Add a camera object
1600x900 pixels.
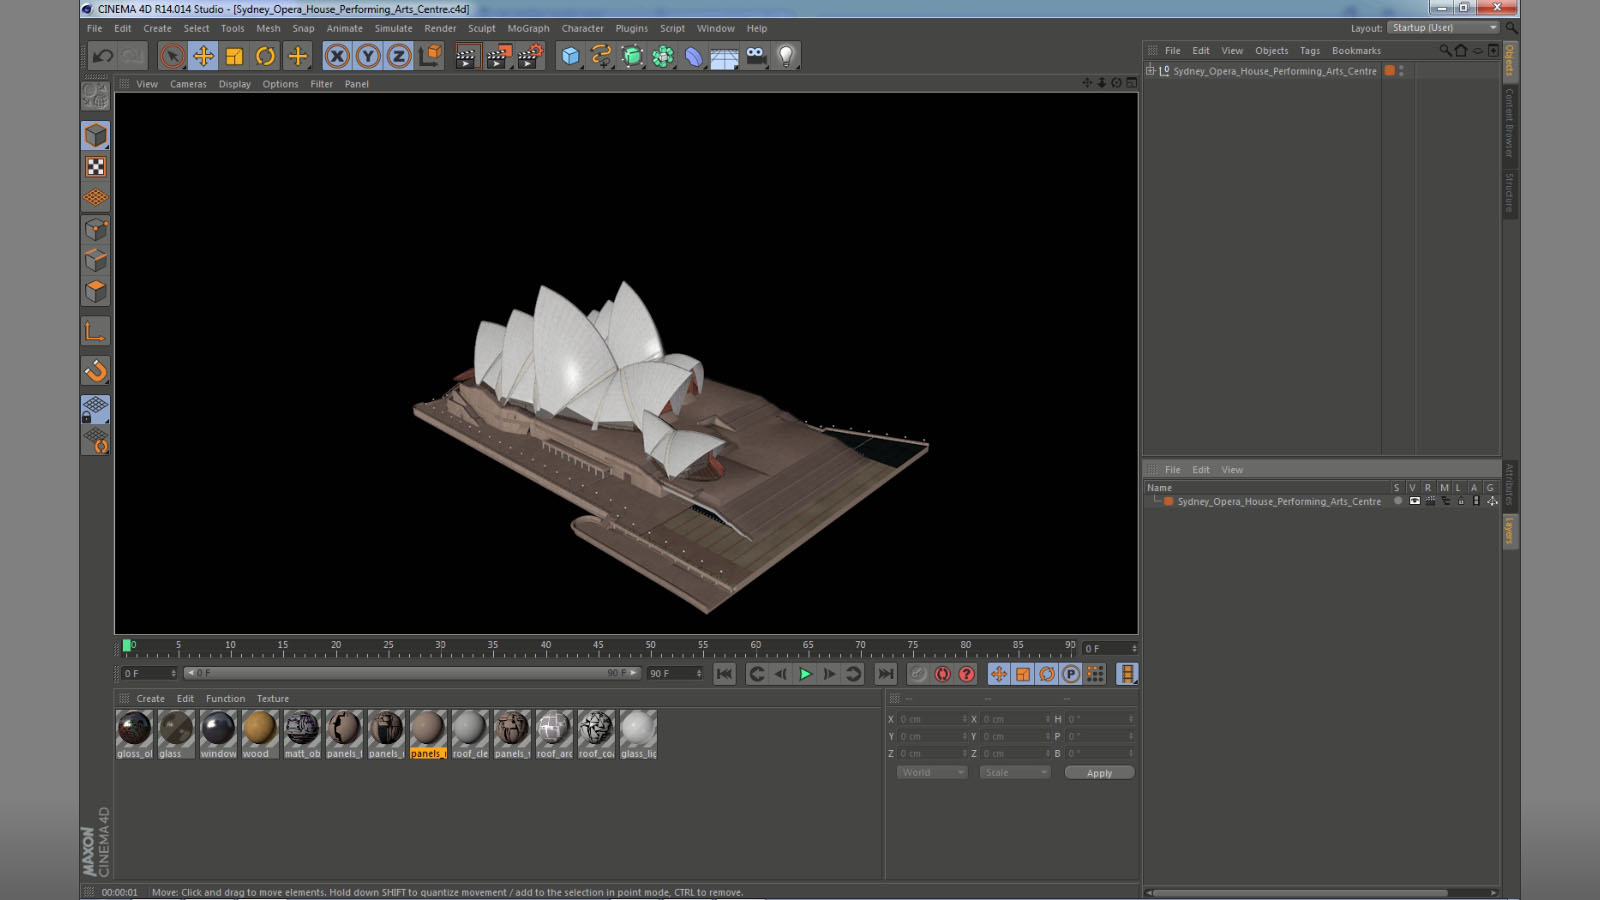point(756,56)
